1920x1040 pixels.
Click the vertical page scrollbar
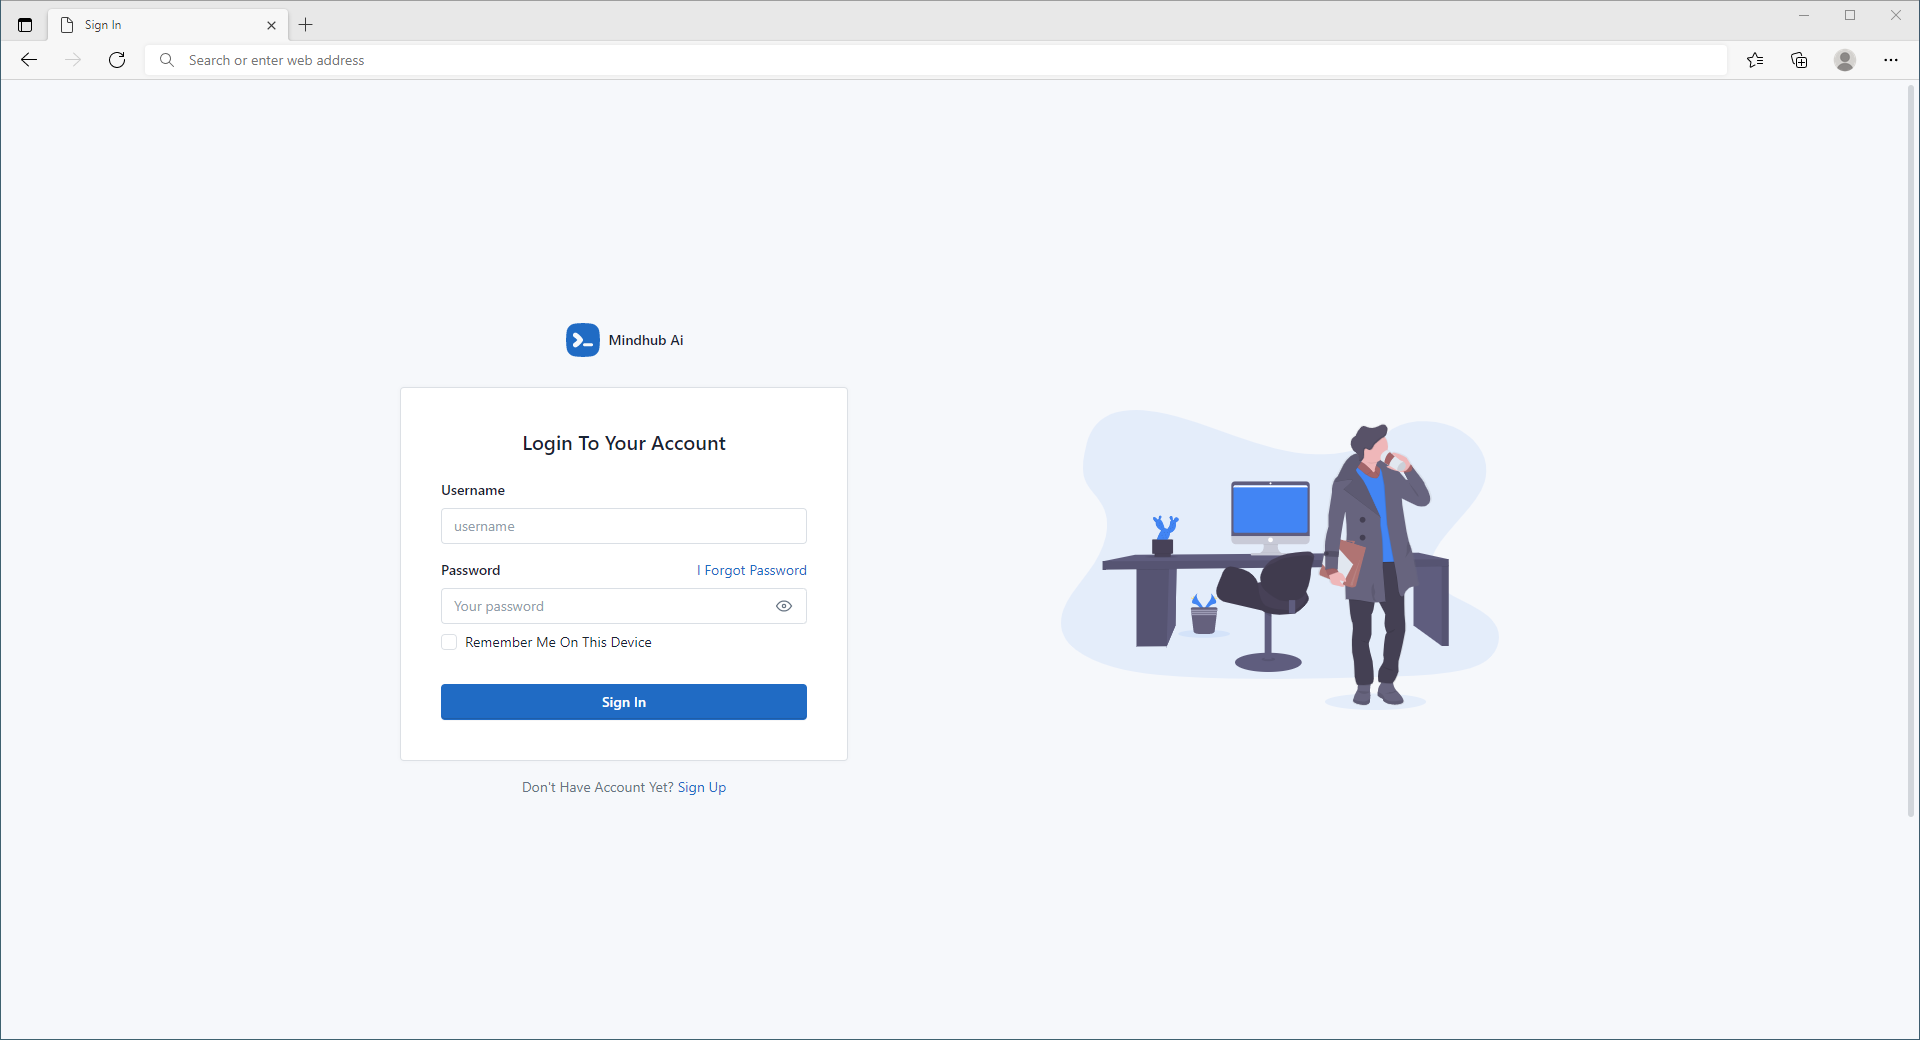[1911, 450]
